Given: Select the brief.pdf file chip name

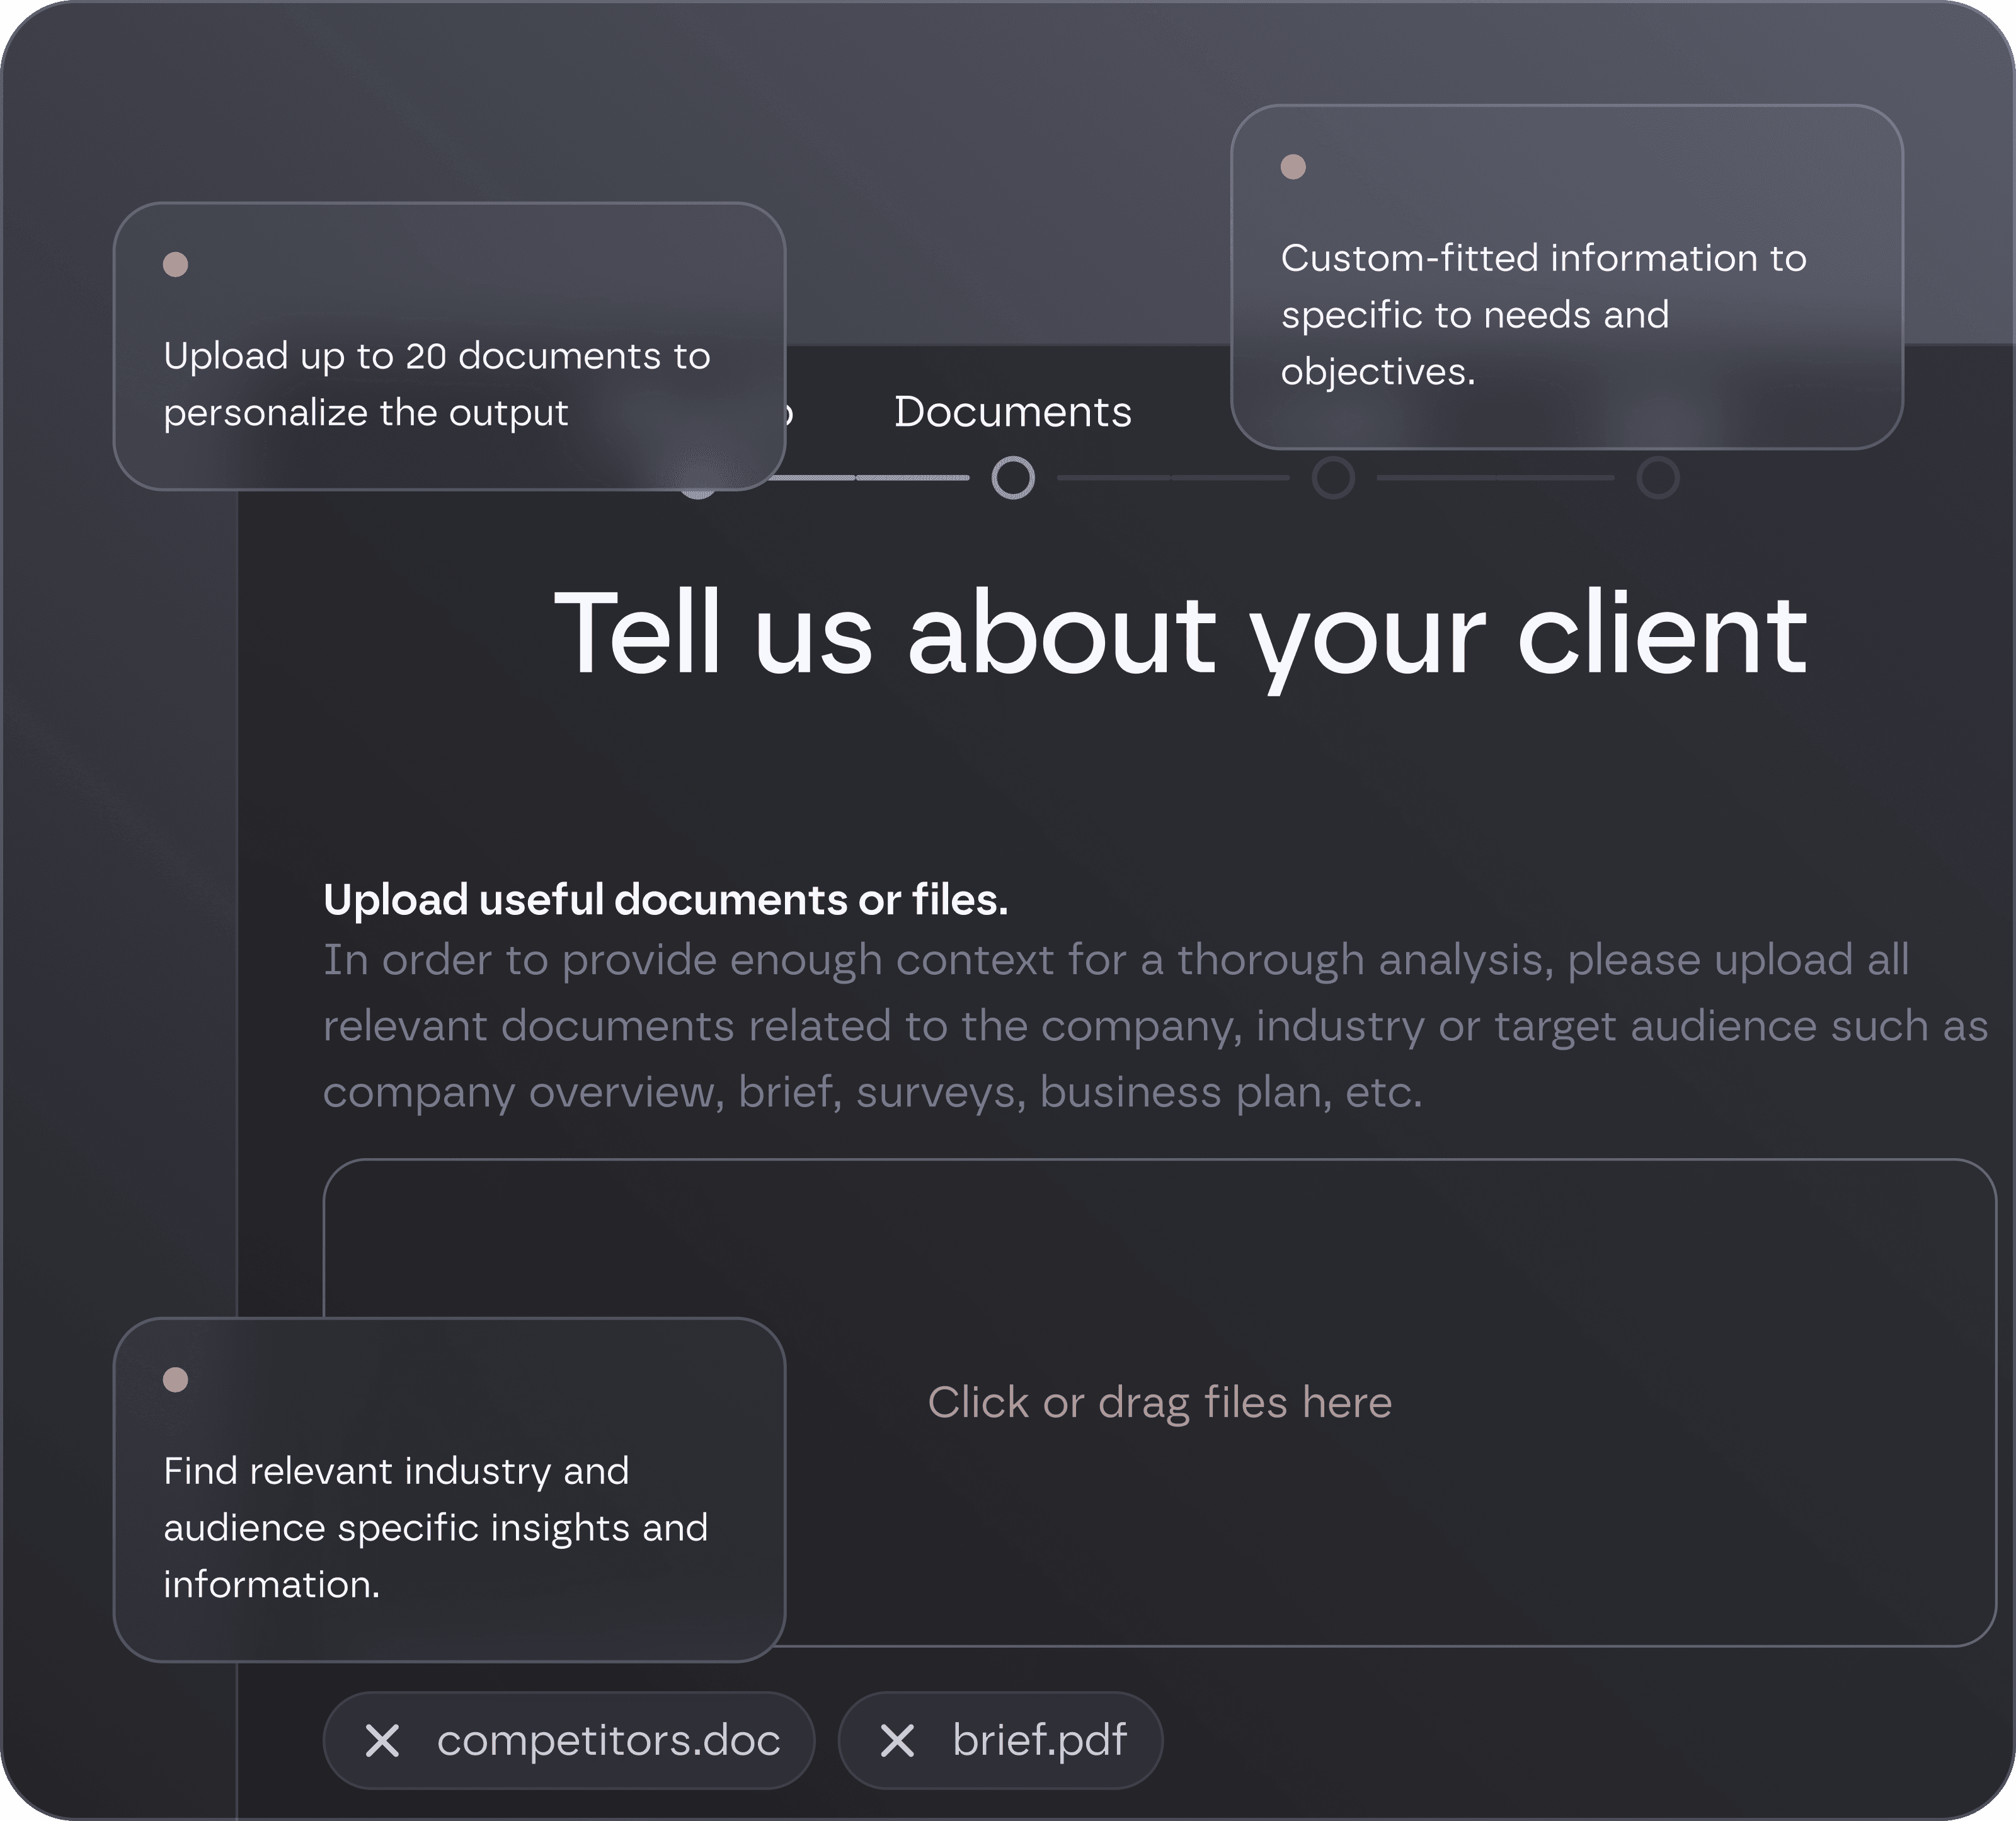Looking at the screenshot, I should pos(1039,1741).
